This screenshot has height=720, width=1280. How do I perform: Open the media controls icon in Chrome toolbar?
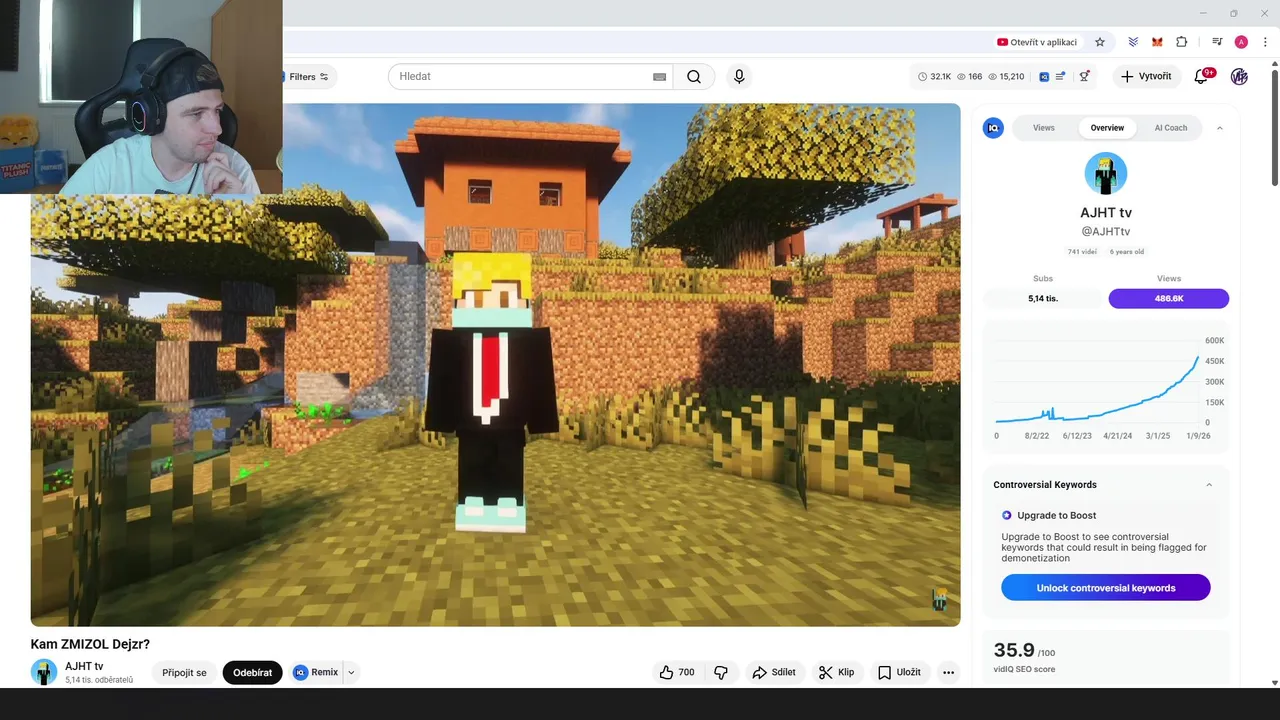coord(1217,42)
